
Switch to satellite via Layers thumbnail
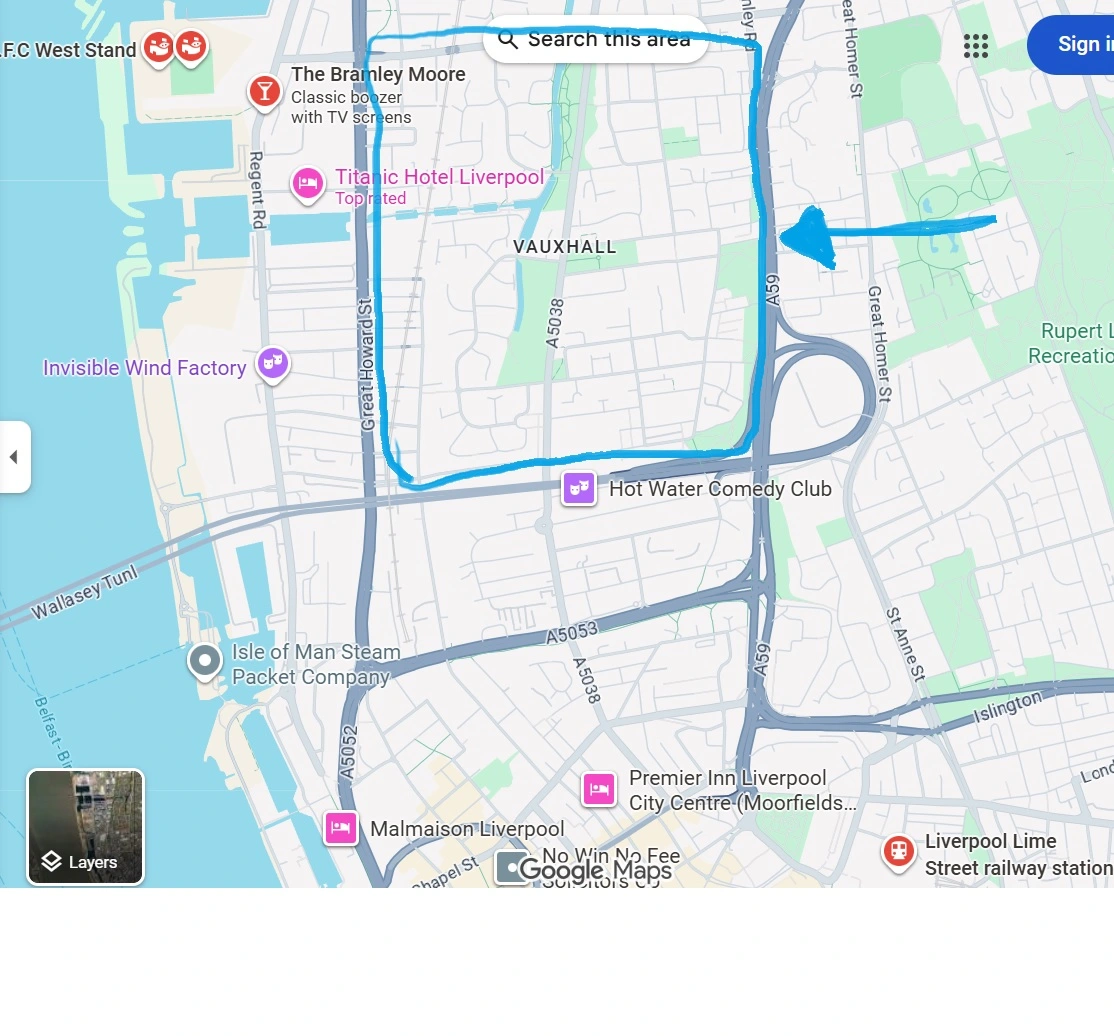85,826
